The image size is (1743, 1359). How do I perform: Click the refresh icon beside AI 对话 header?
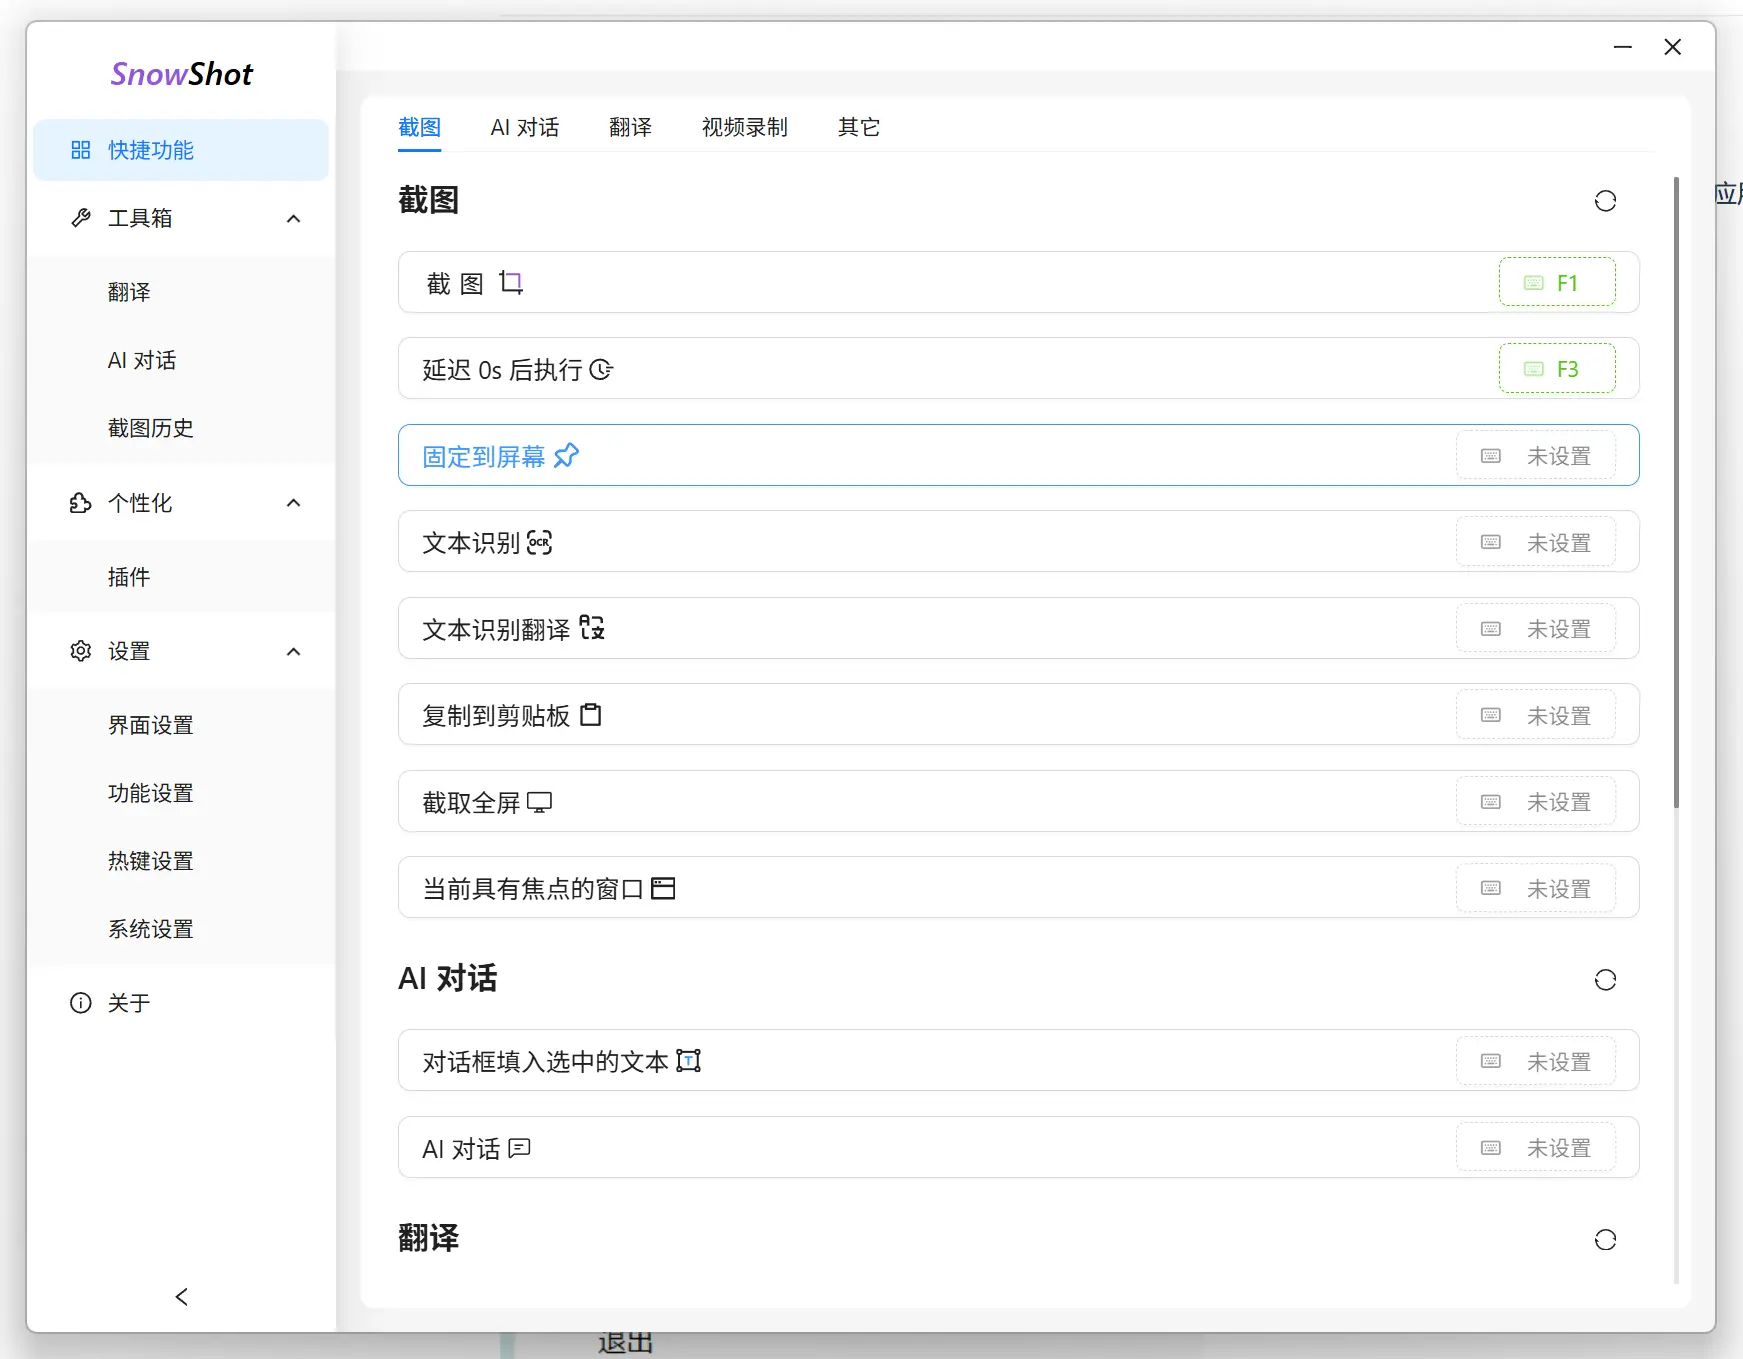1606,980
